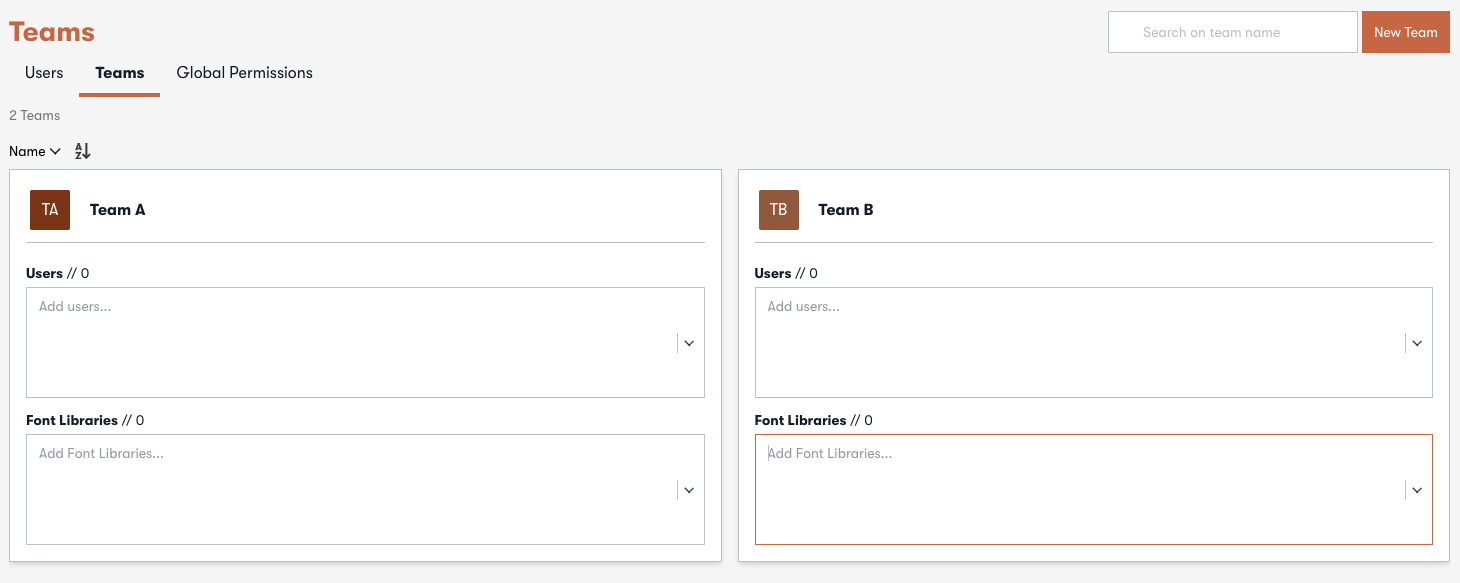Viewport: 1460px width, 583px height.
Task: Switch to the Users tab
Action: coord(43,72)
